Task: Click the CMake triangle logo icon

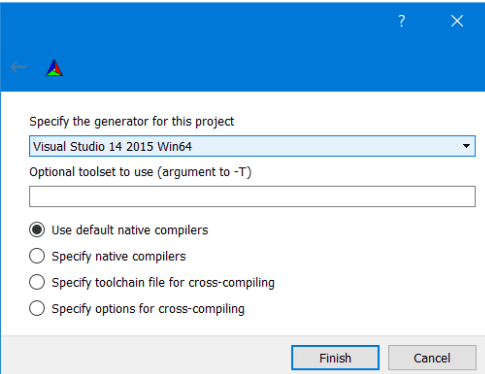Action: [54, 68]
